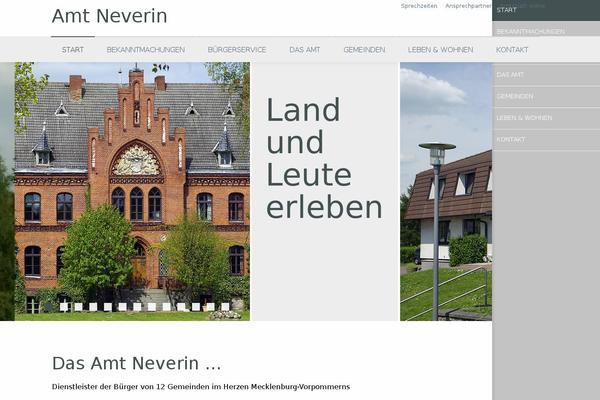Open the Ansprechpartner link in the header

coord(468,6)
